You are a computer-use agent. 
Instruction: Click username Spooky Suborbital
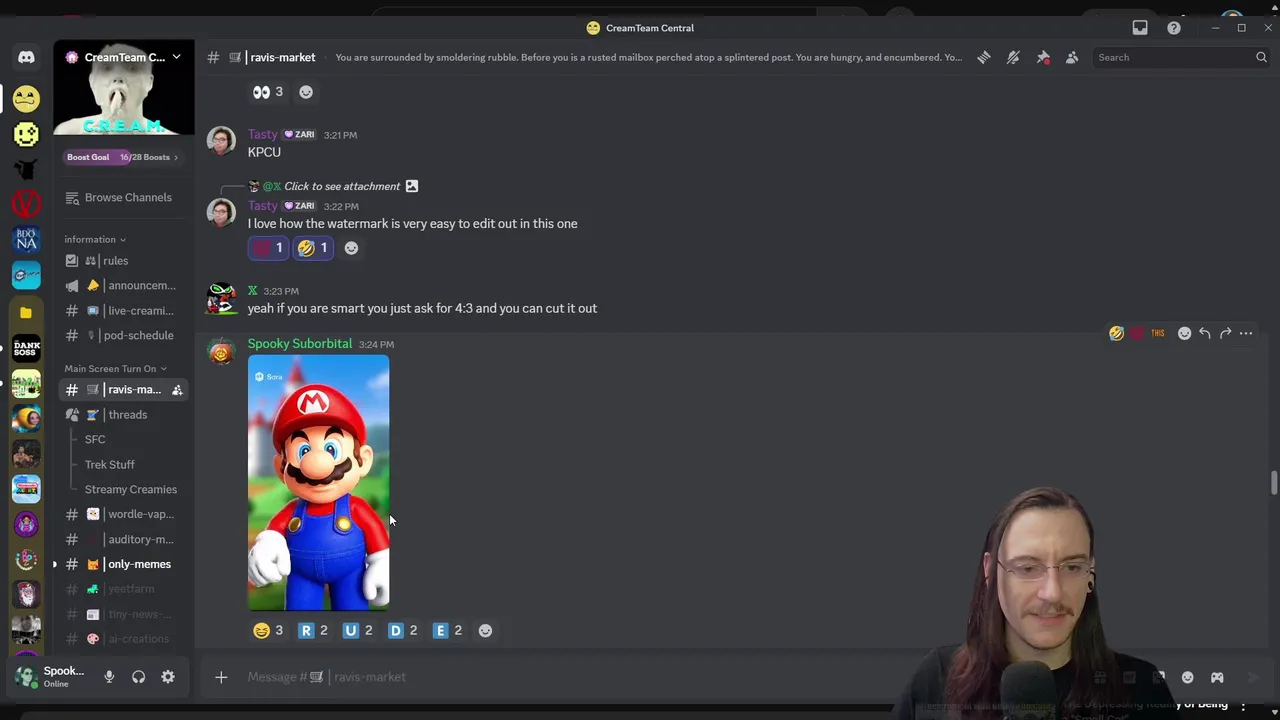coord(300,343)
